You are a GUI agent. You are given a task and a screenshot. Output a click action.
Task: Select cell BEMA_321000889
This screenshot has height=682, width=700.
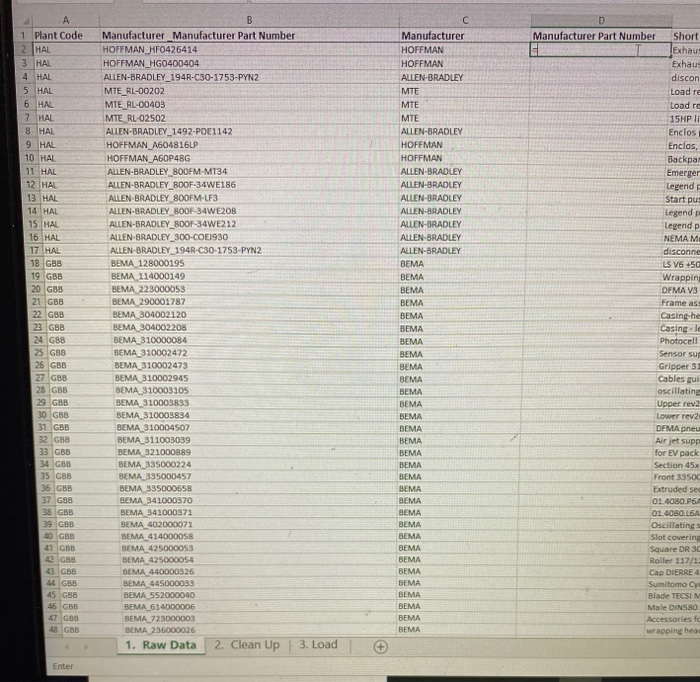258,452
